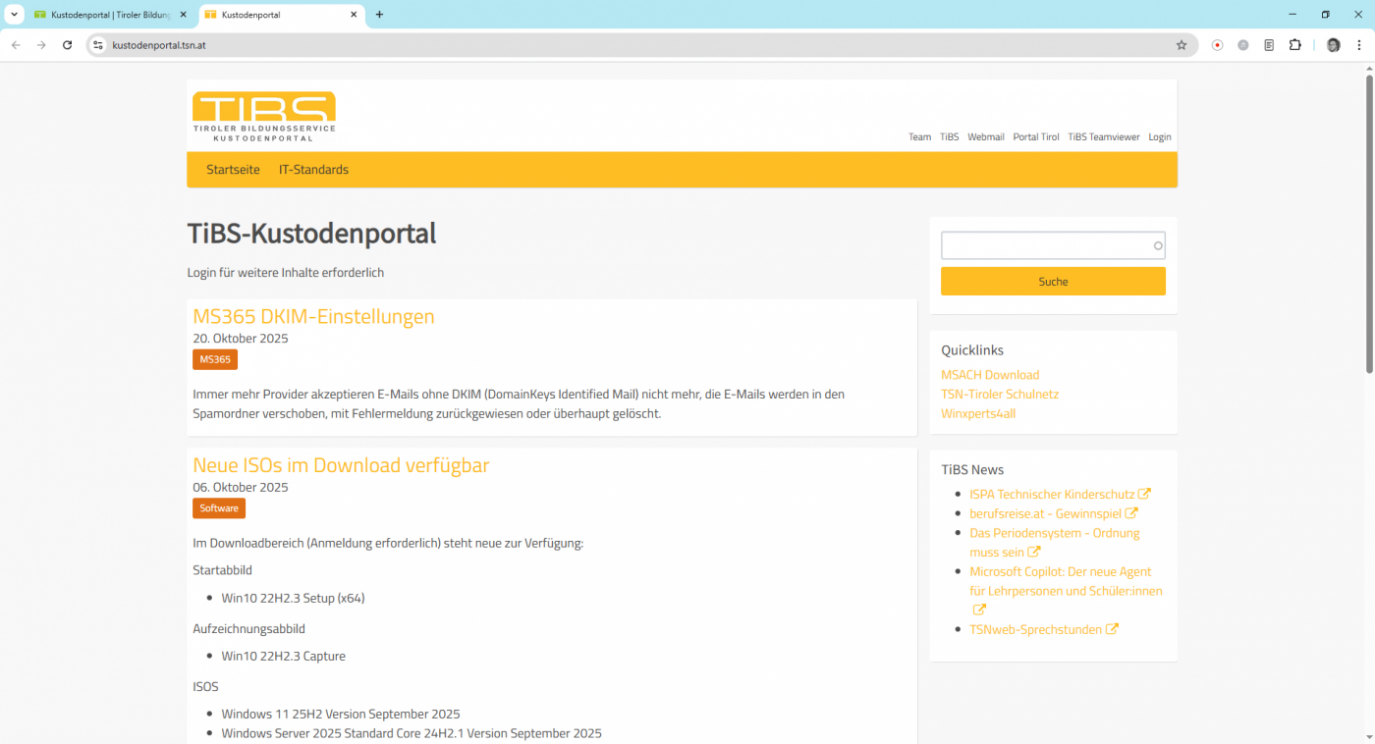Bookmark the page via the star icon
Image resolution: width=1375 pixels, height=744 pixels.
1182,45
